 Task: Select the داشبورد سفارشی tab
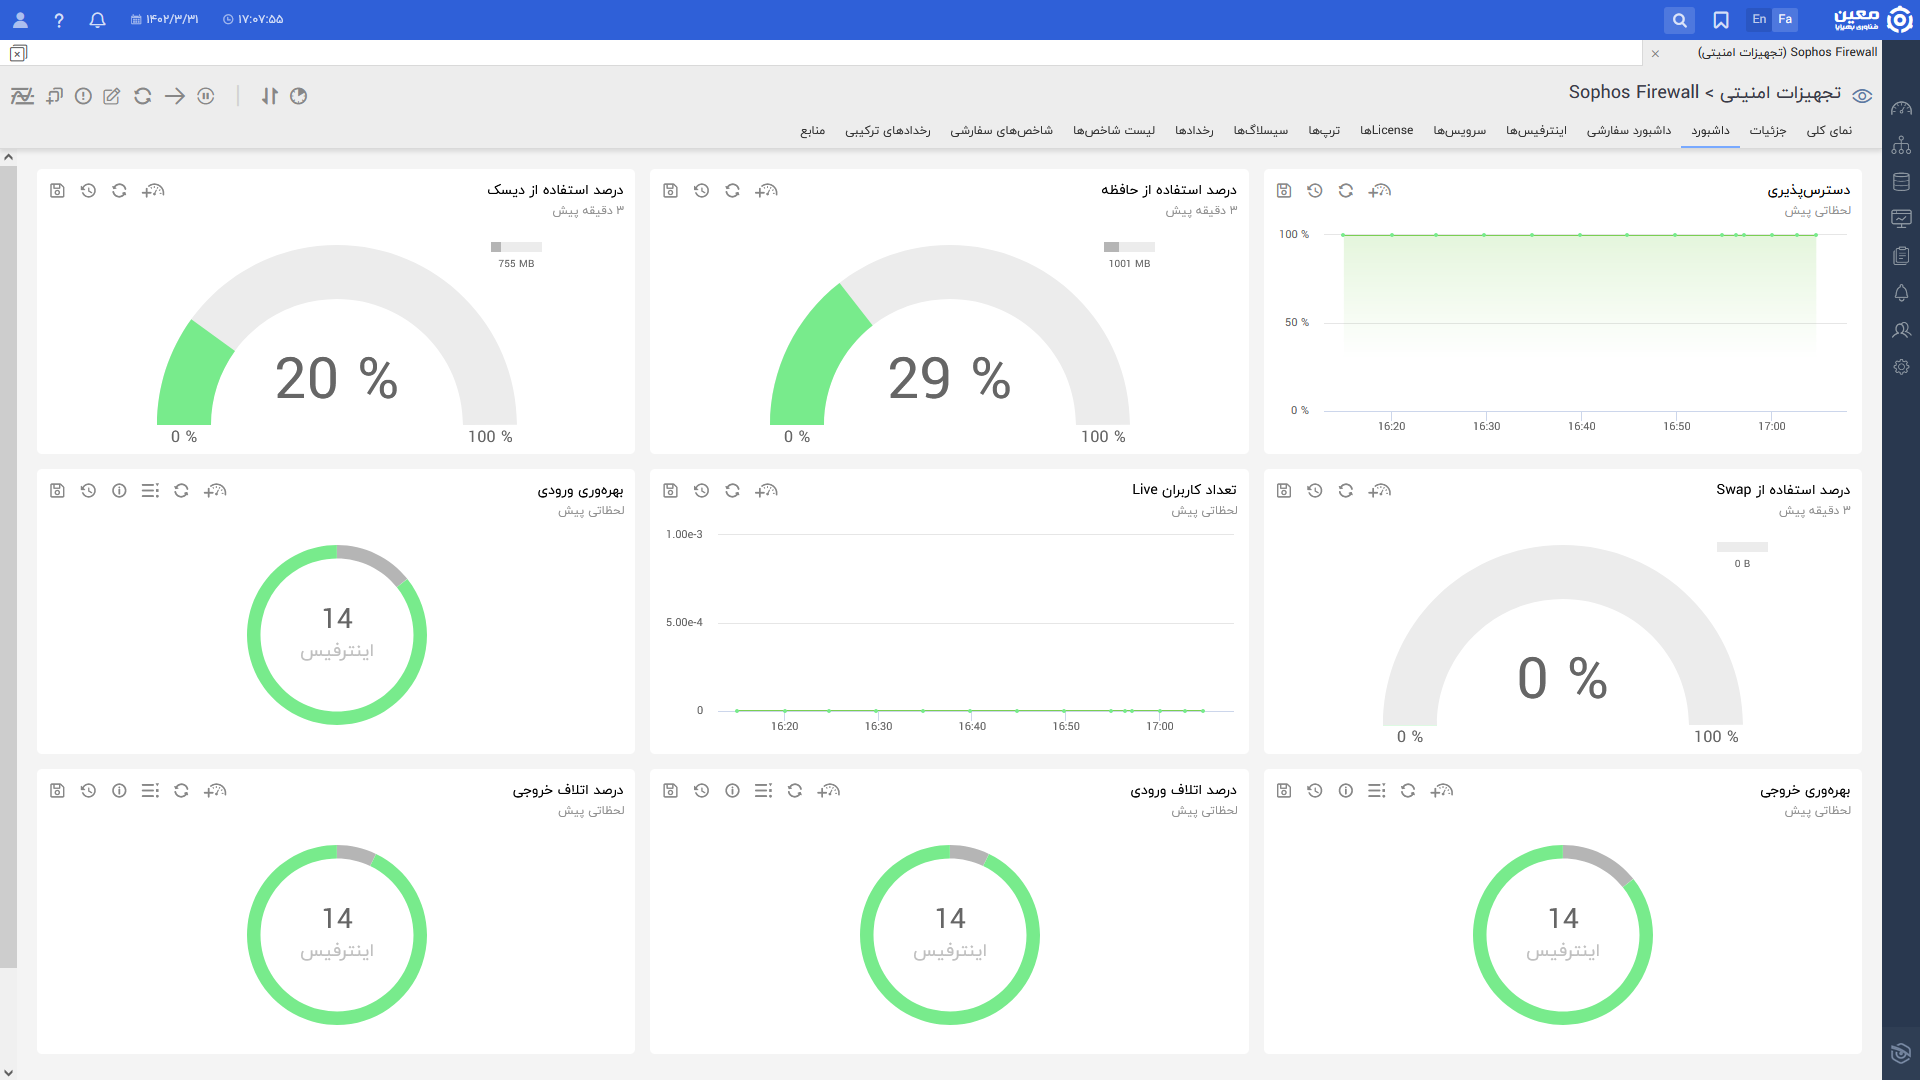tap(1628, 131)
